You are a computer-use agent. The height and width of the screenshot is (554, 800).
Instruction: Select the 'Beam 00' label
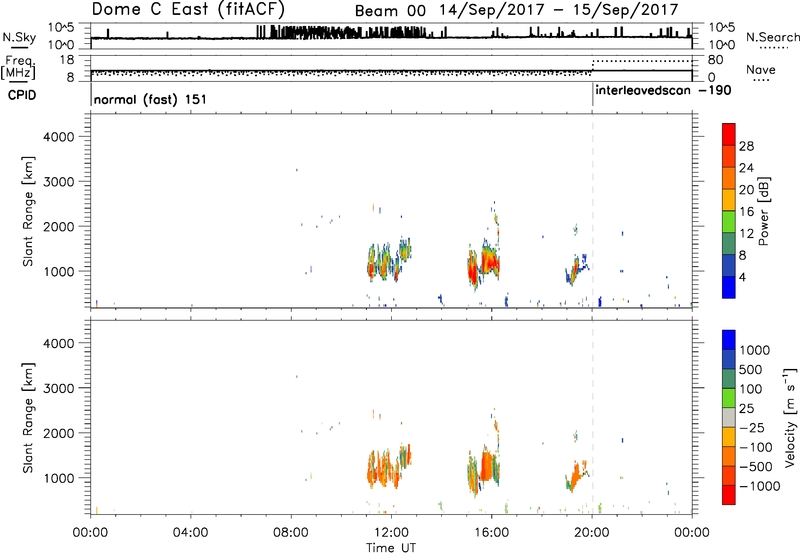(x=390, y=10)
